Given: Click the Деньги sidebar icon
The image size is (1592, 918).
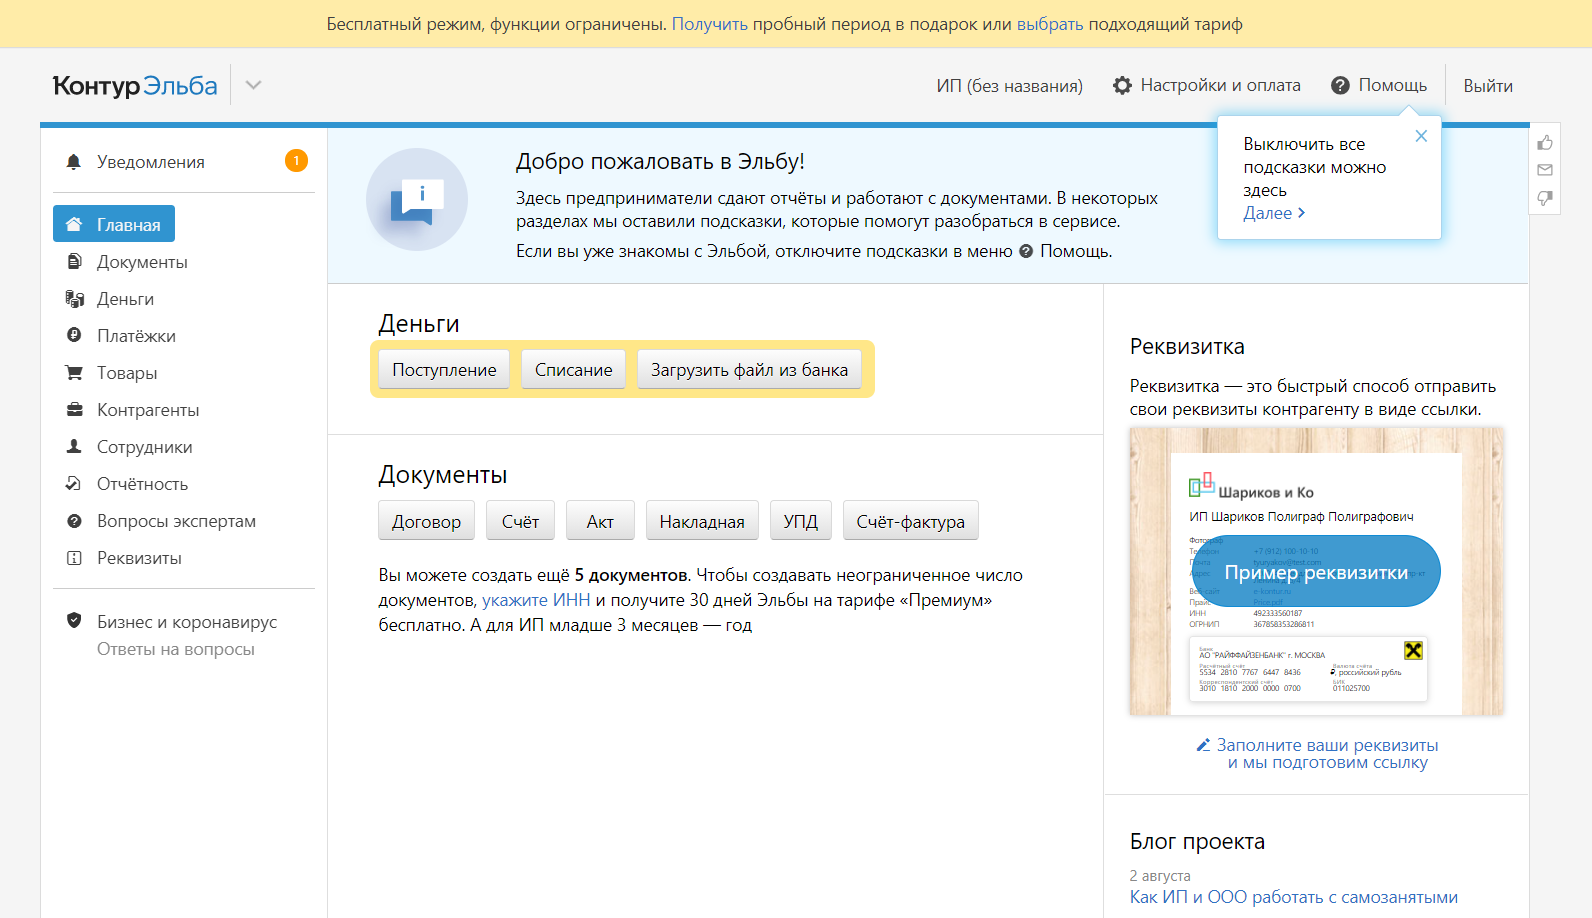Looking at the screenshot, I should (74, 299).
